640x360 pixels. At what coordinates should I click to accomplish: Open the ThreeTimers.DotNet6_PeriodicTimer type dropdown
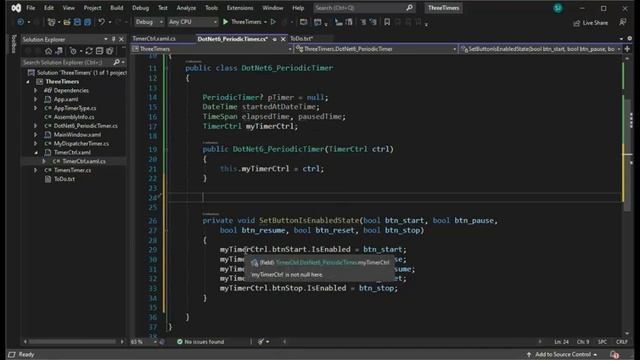376,49
